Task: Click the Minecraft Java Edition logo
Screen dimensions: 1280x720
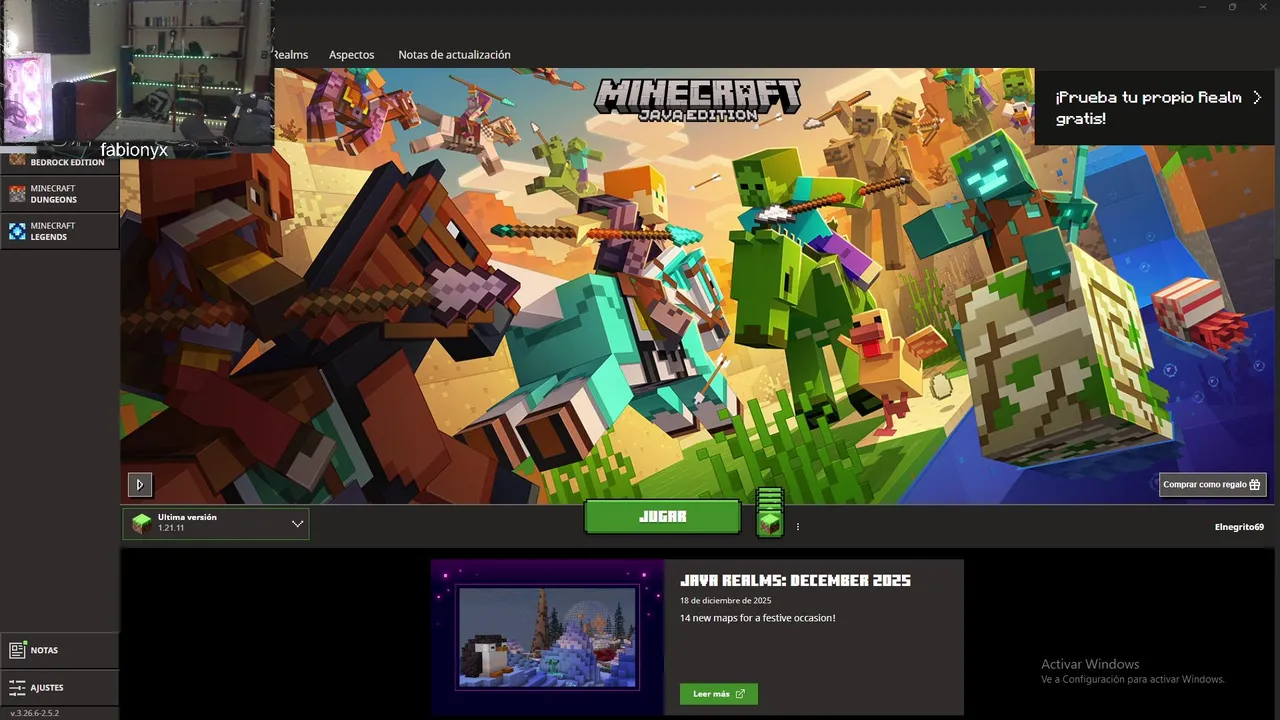Action: [697, 99]
